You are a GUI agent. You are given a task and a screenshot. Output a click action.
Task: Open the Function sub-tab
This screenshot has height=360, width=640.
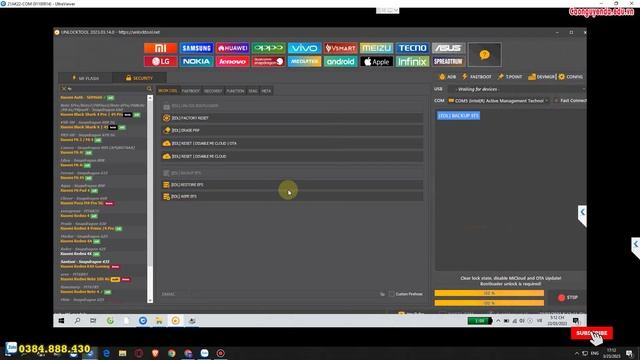[x=235, y=91]
